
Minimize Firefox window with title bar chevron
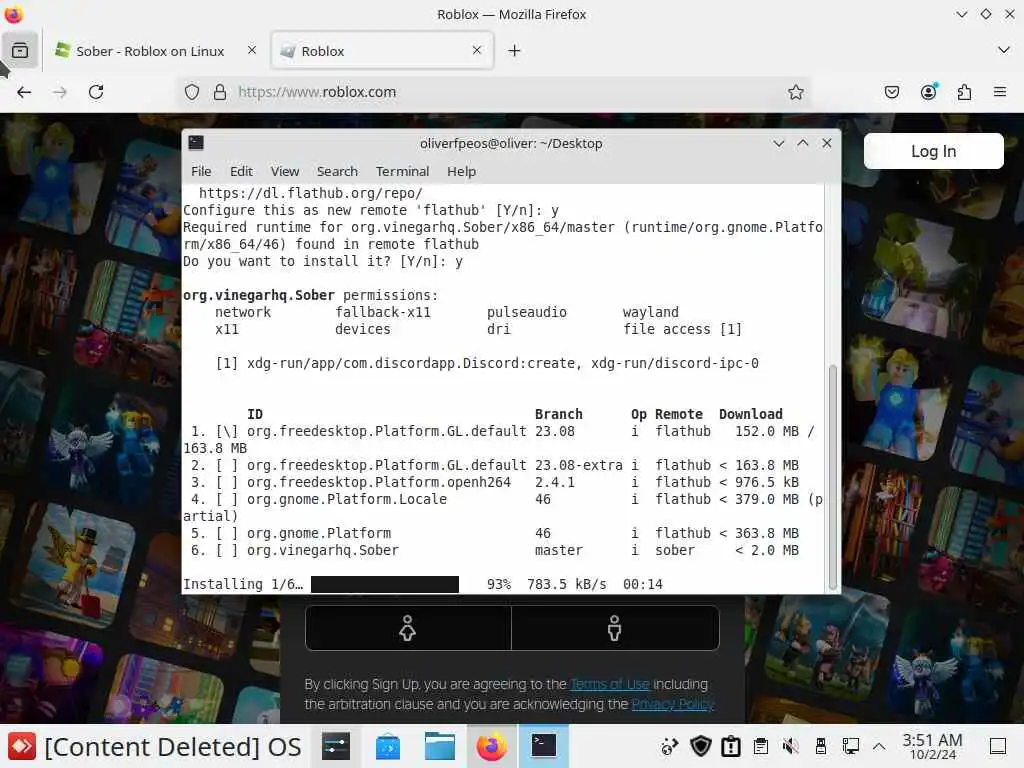(961, 14)
